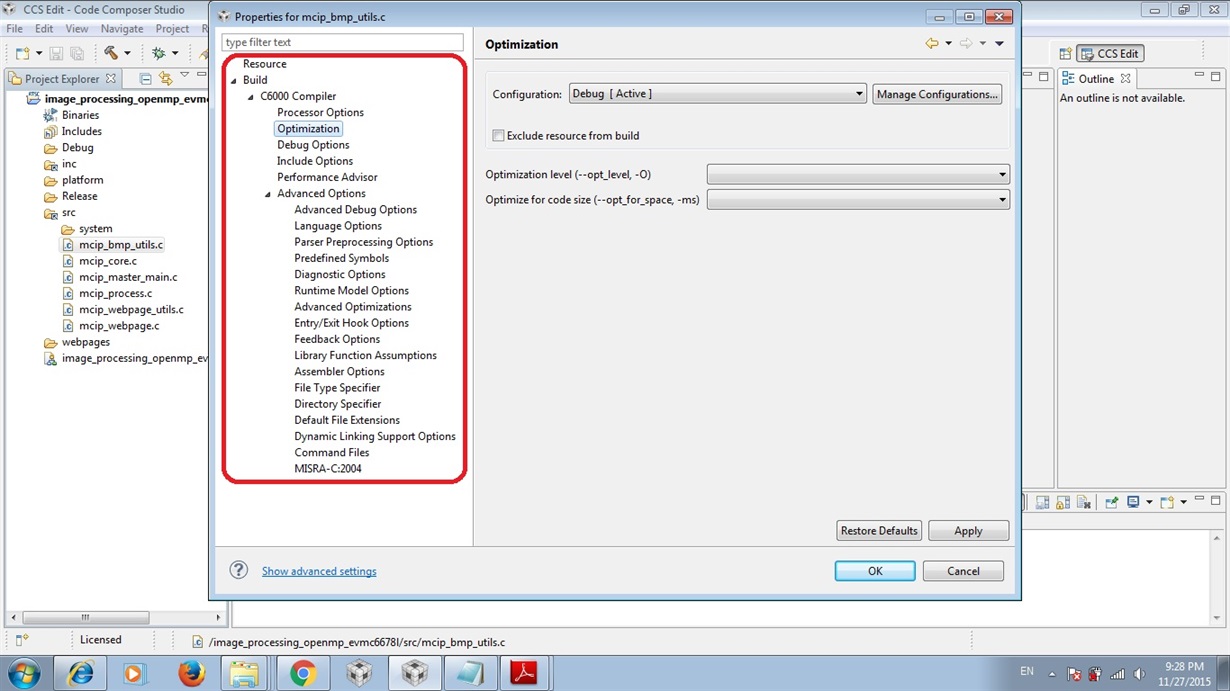Open the File menu
The image size is (1230, 691).
[x=15, y=29]
